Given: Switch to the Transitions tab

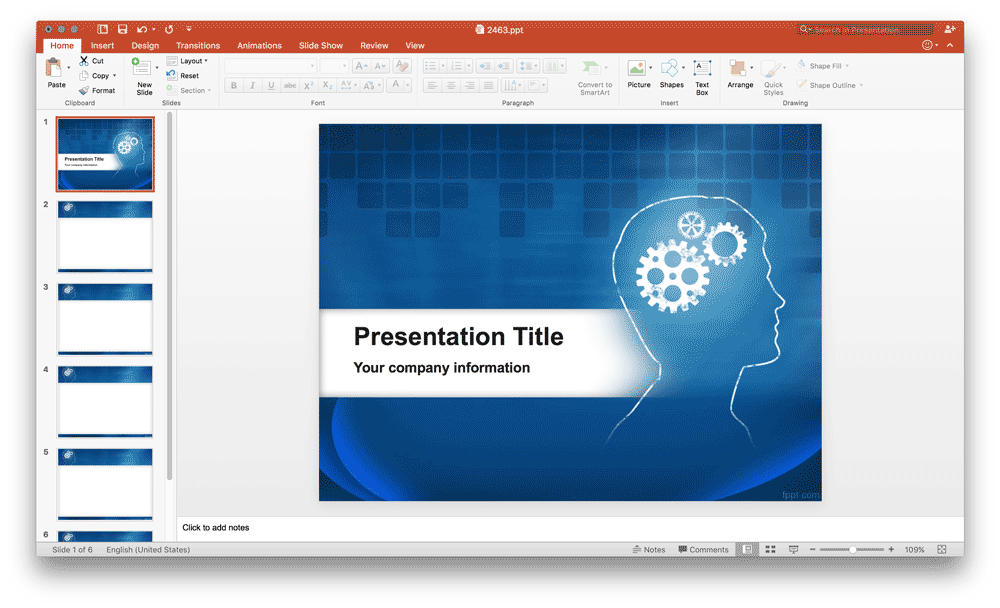Looking at the screenshot, I should pos(198,45).
